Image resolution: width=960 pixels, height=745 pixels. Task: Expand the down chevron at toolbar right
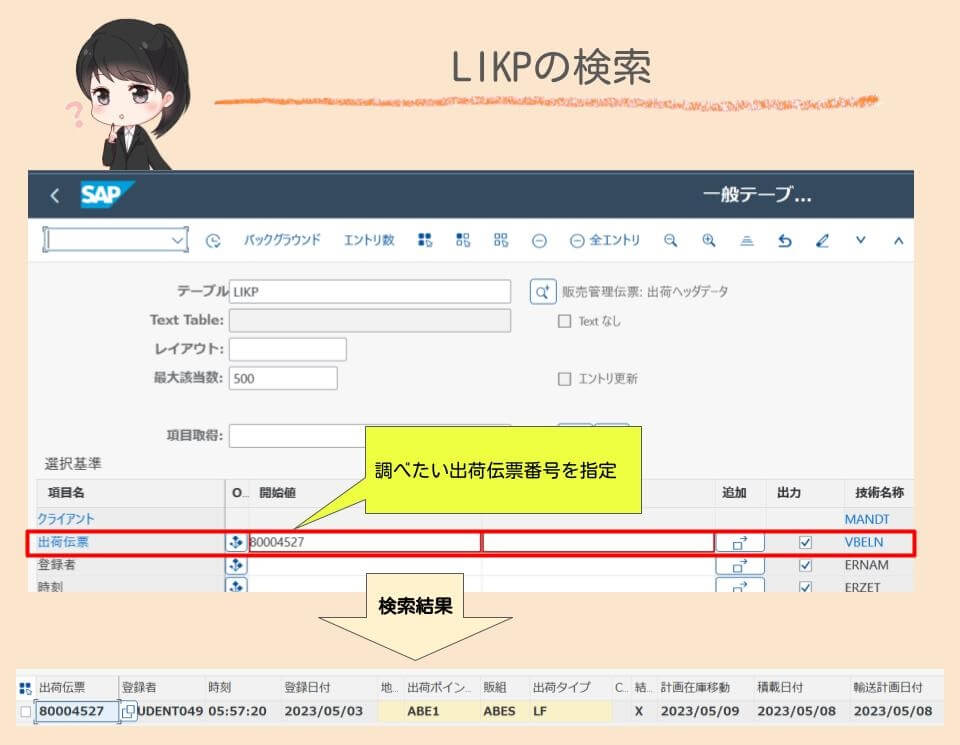tap(860, 240)
